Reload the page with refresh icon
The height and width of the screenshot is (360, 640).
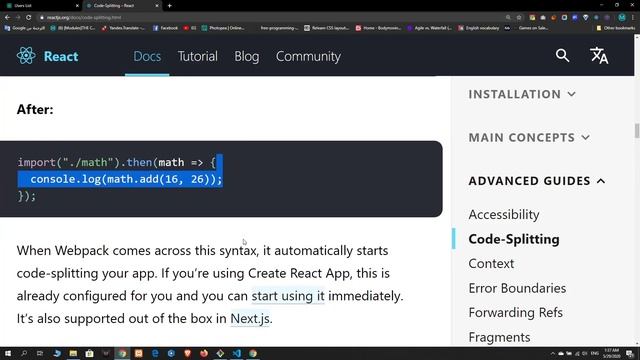29,18
